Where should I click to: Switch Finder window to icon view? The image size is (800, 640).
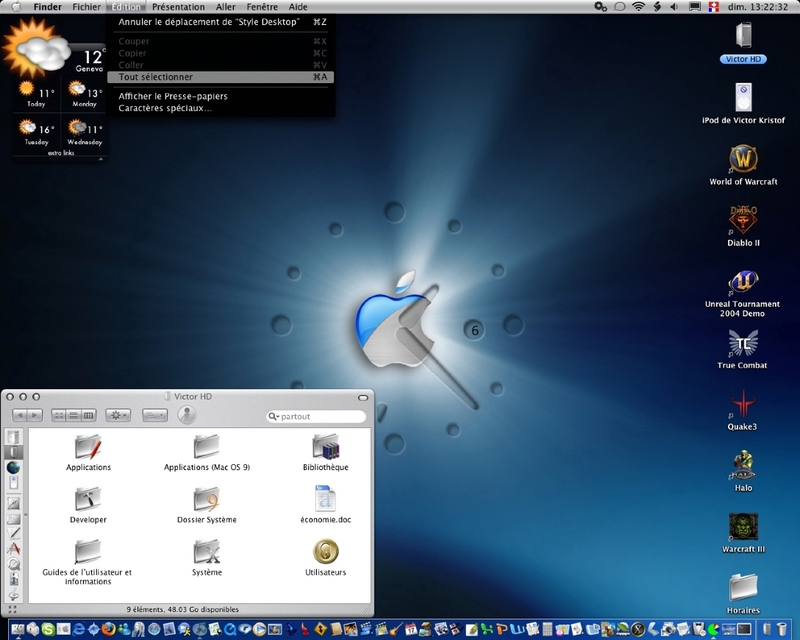[59, 415]
